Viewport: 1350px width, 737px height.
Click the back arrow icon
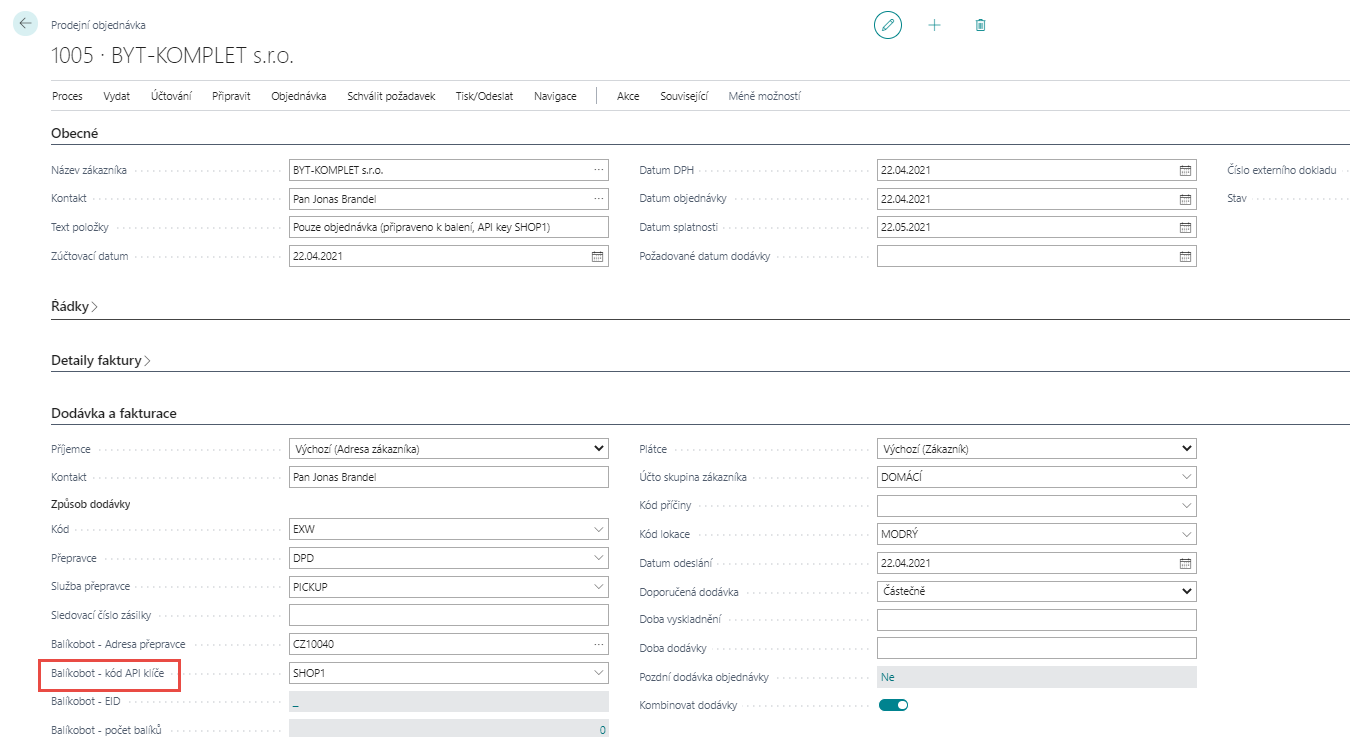(25, 24)
